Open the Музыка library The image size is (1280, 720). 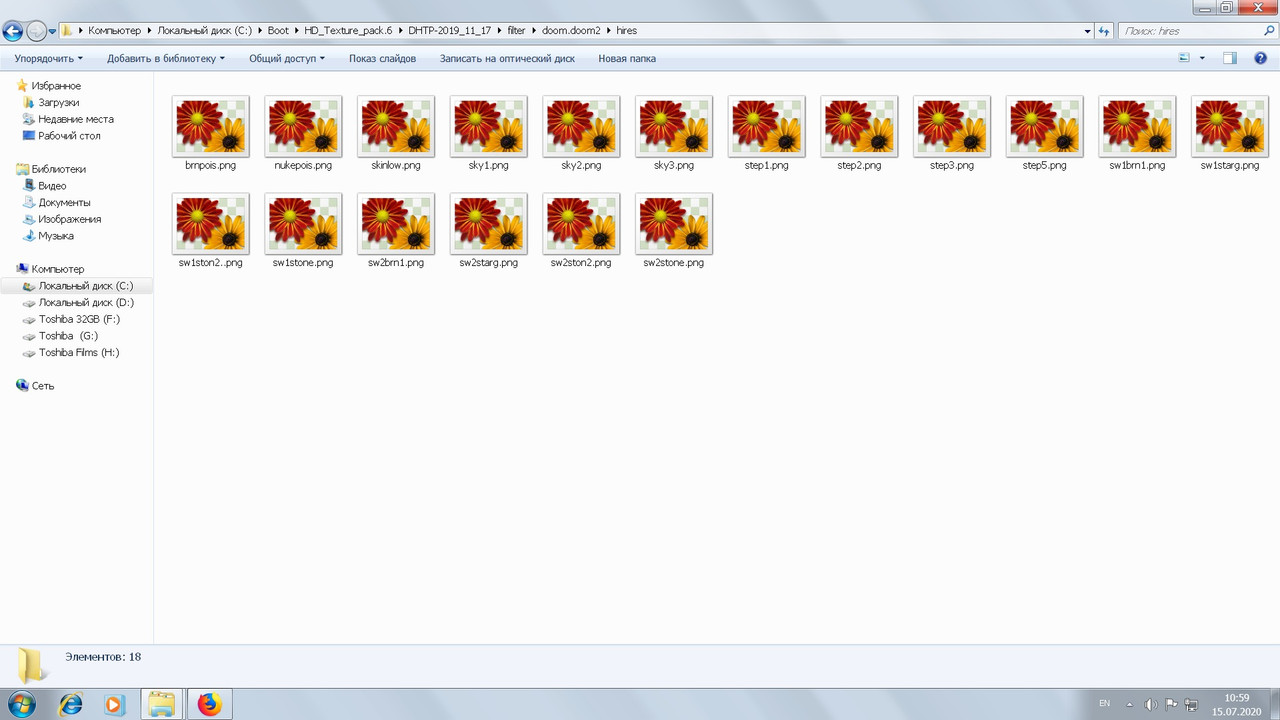(x=56, y=236)
